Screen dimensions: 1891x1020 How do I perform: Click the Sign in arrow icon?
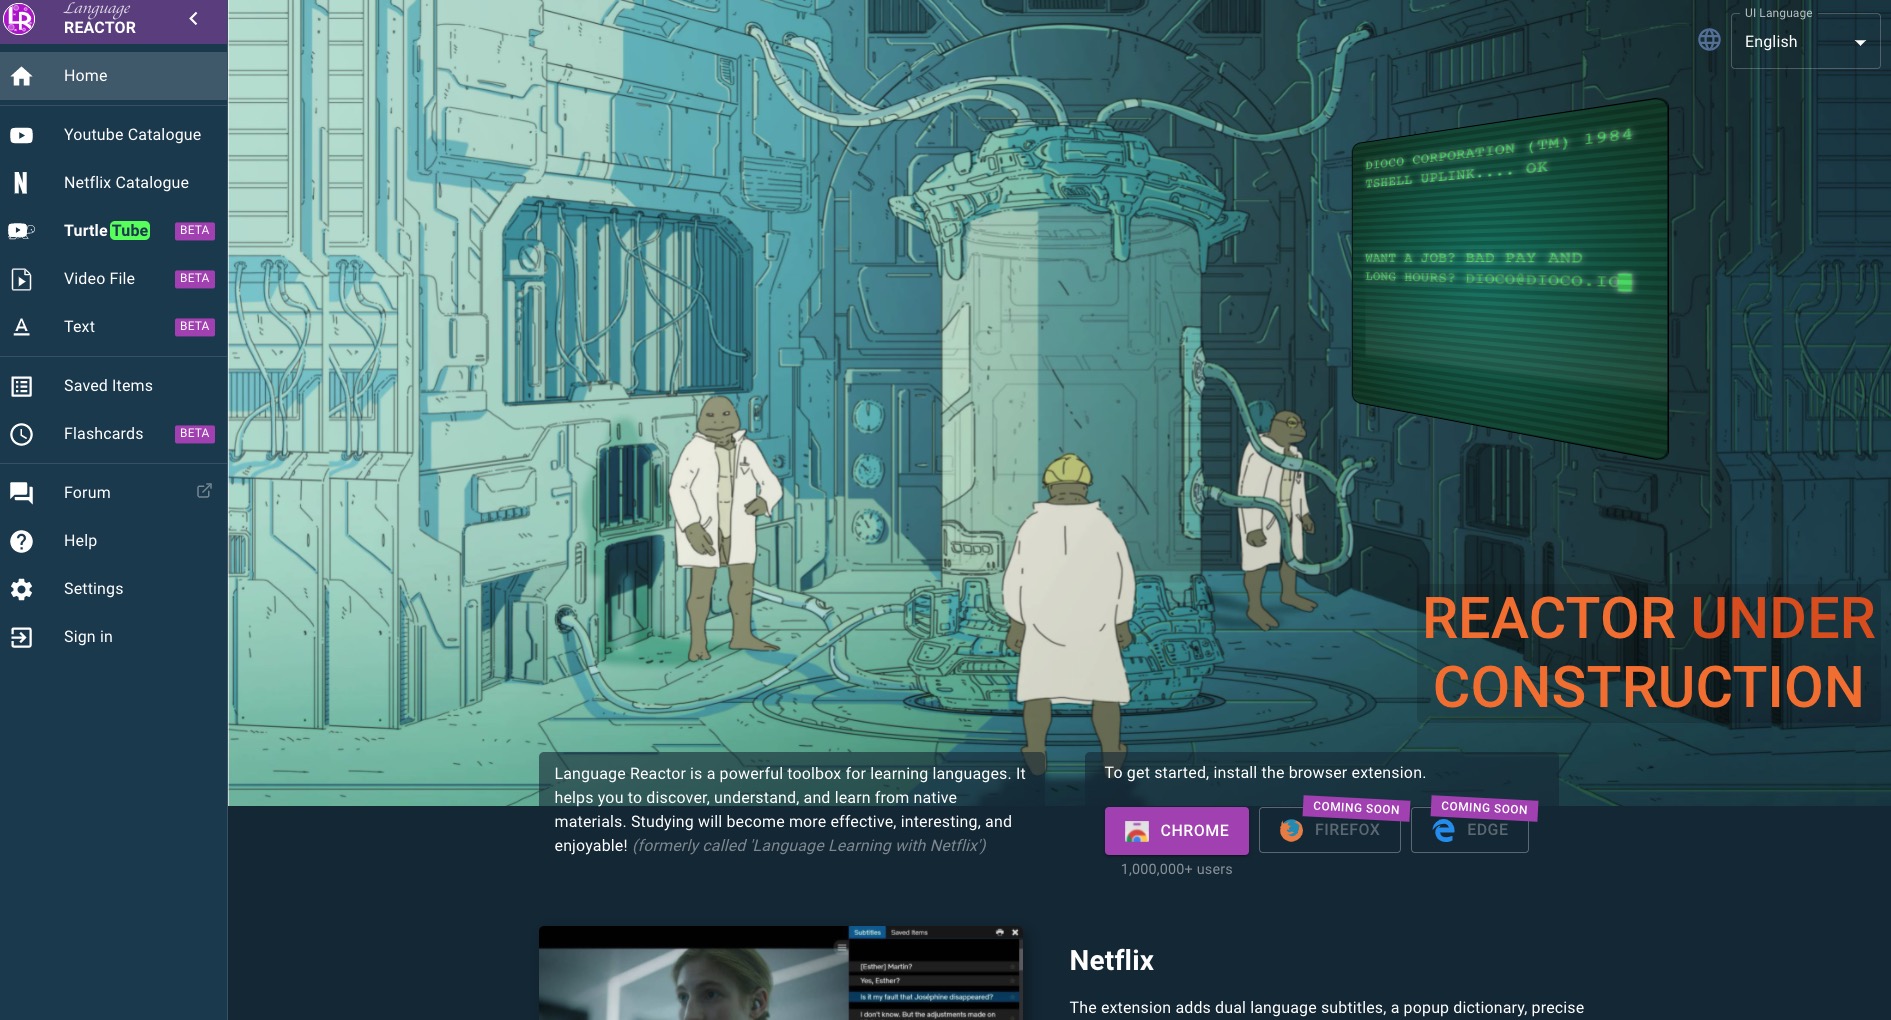click(21, 637)
